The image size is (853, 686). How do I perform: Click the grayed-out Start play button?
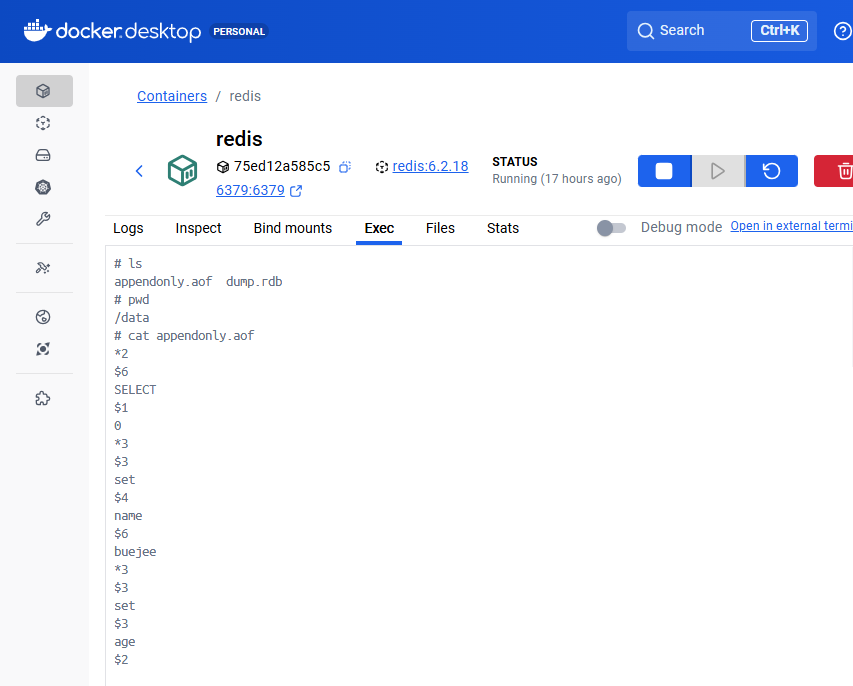tap(718, 171)
